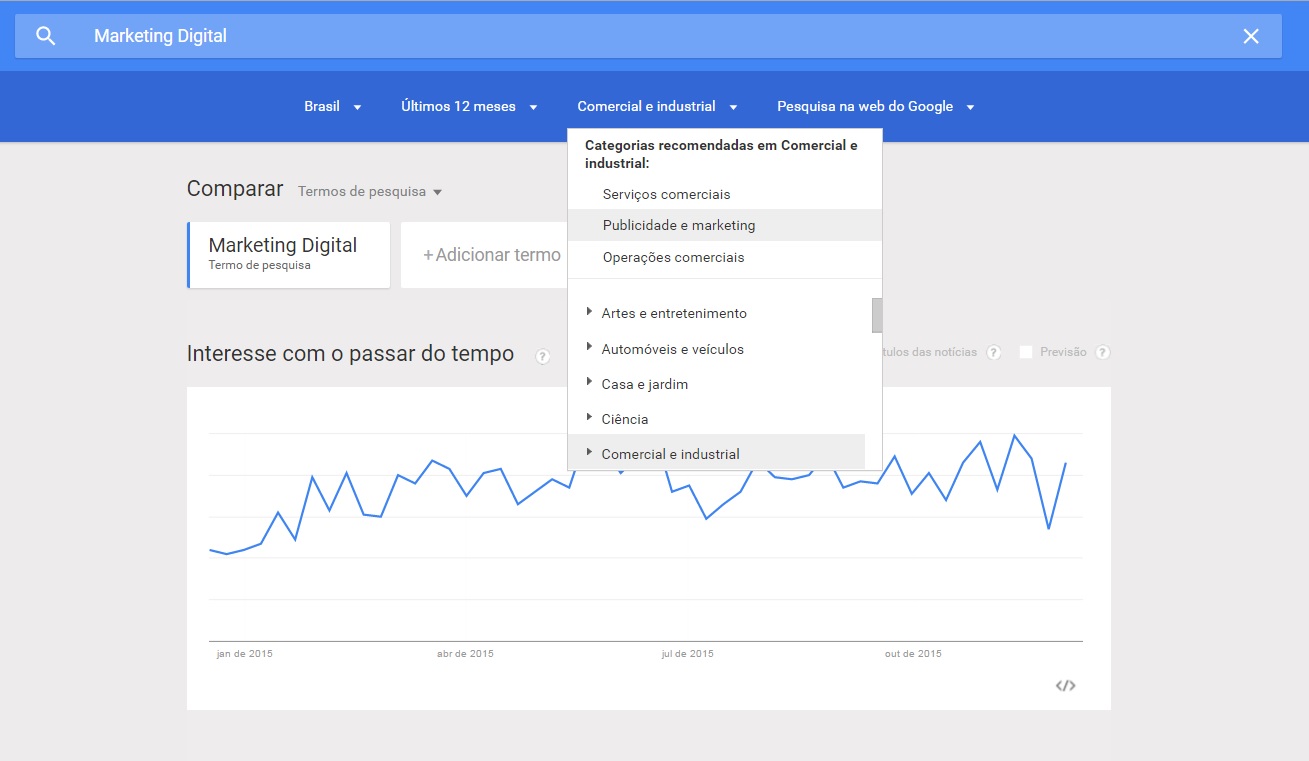Open Pesquisa na web do Google dropdown

[875, 107]
